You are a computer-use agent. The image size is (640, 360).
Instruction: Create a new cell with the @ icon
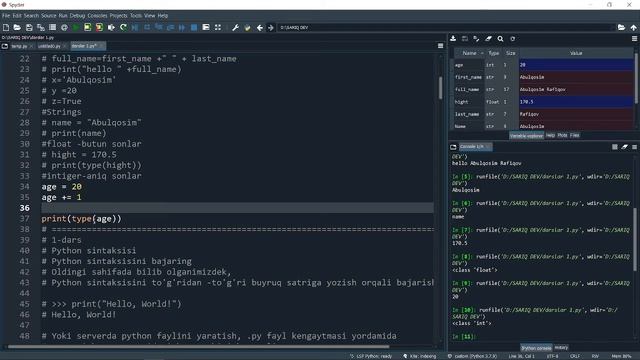(64, 27)
